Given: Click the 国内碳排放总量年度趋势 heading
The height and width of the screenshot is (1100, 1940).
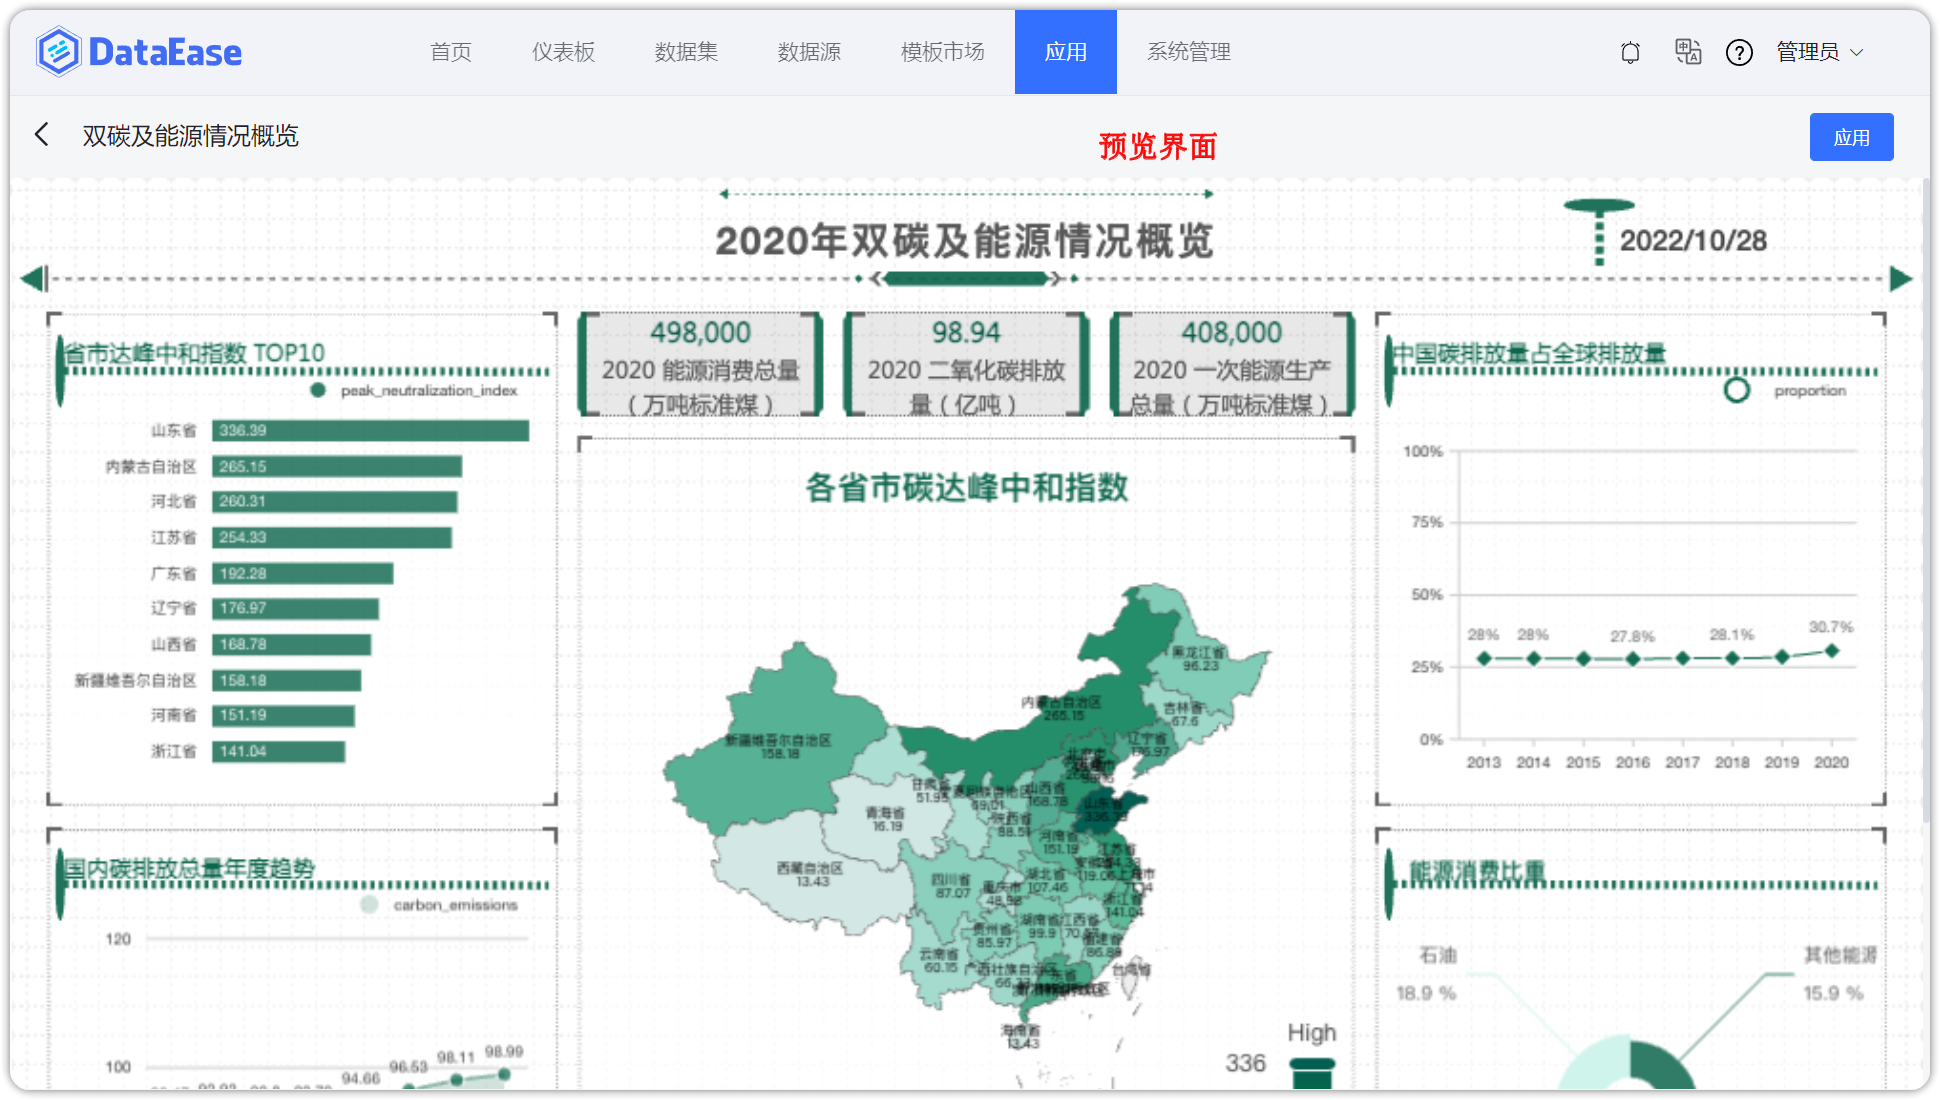Looking at the screenshot, I should pos(189,868).
